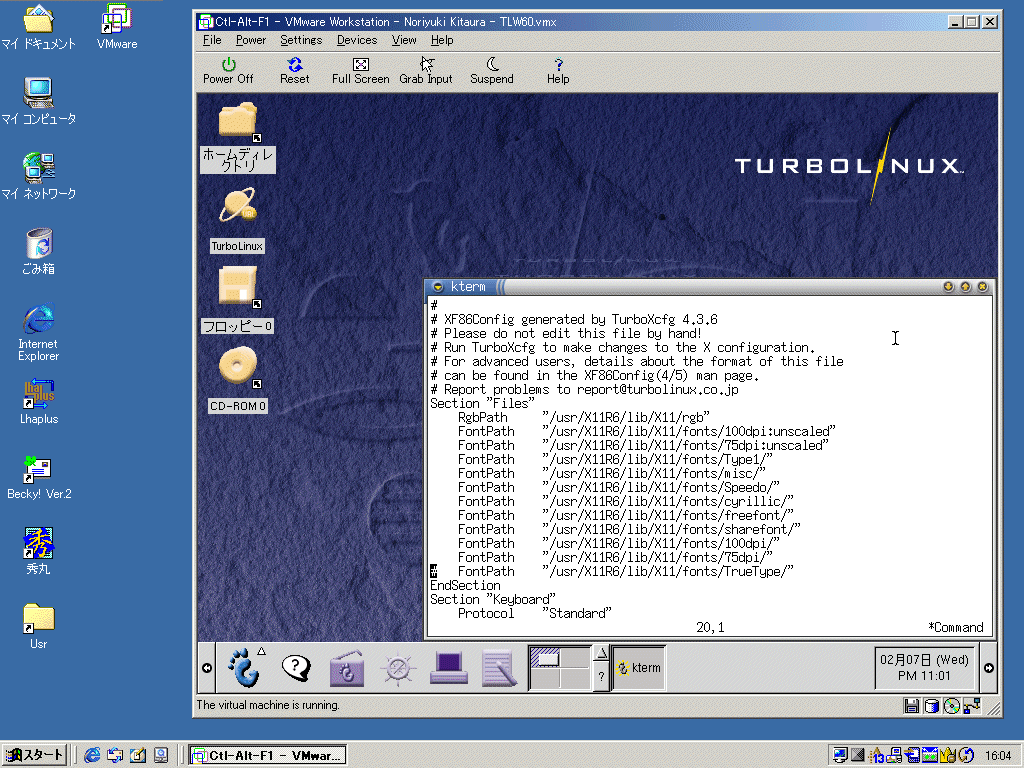Open the Settings menu
Viewport: 1024px width, 768px height.
(301, 40)
